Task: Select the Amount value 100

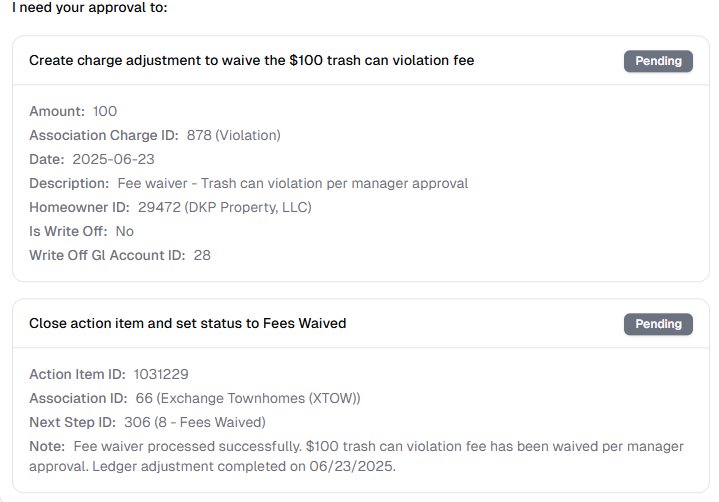Action: pyautogui.click(x=105, y=111)
